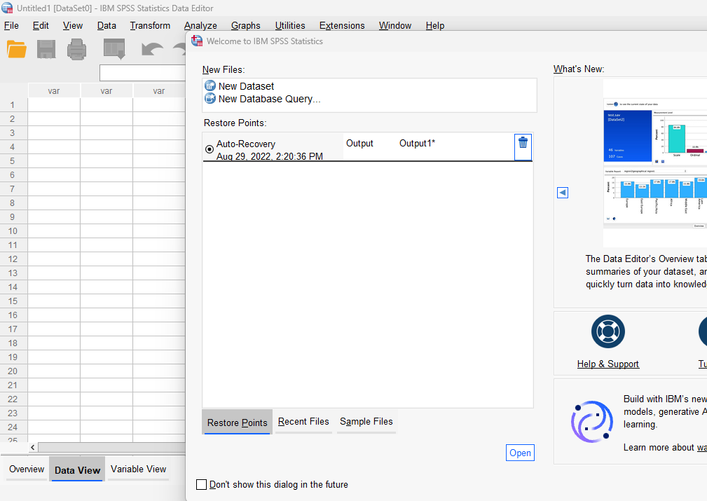Open the Window menu
Screen dimensions: 707x501
395,26
